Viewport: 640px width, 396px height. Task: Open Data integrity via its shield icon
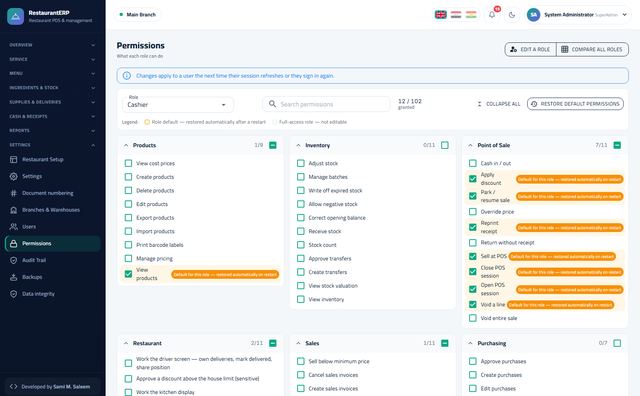point(13,294)
